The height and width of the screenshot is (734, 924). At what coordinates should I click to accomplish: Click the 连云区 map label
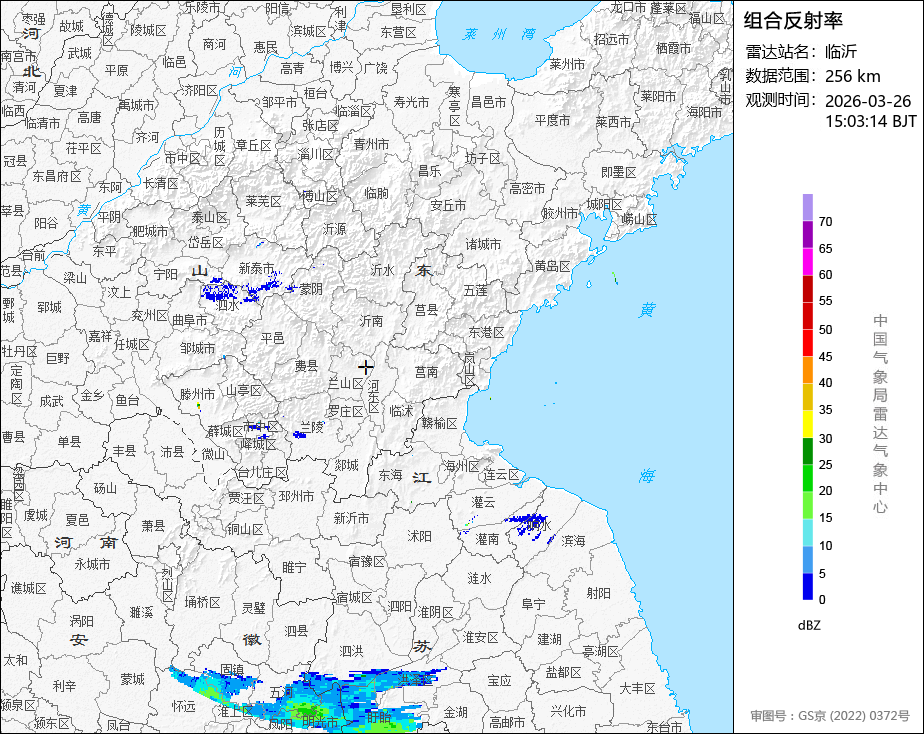click(x=501, y=475)
